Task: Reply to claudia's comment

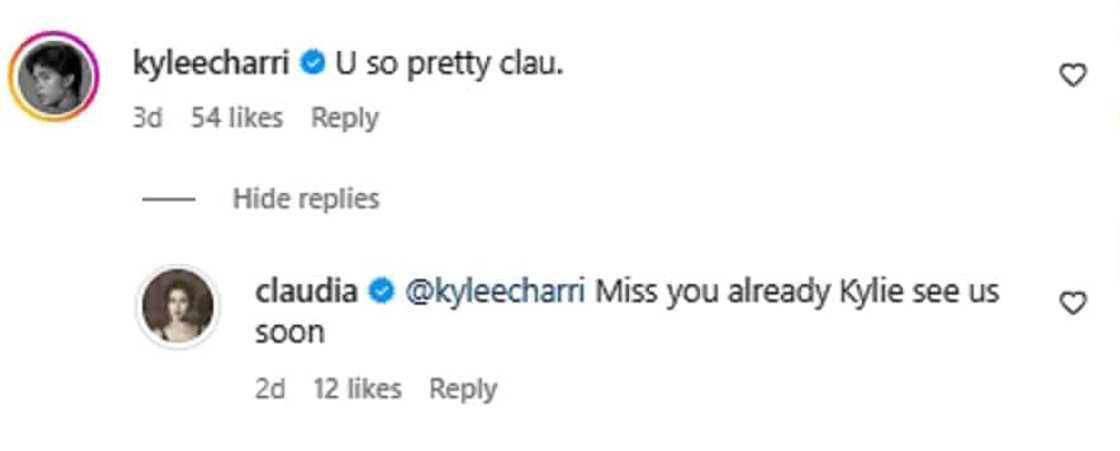Action: click(463, 388)
